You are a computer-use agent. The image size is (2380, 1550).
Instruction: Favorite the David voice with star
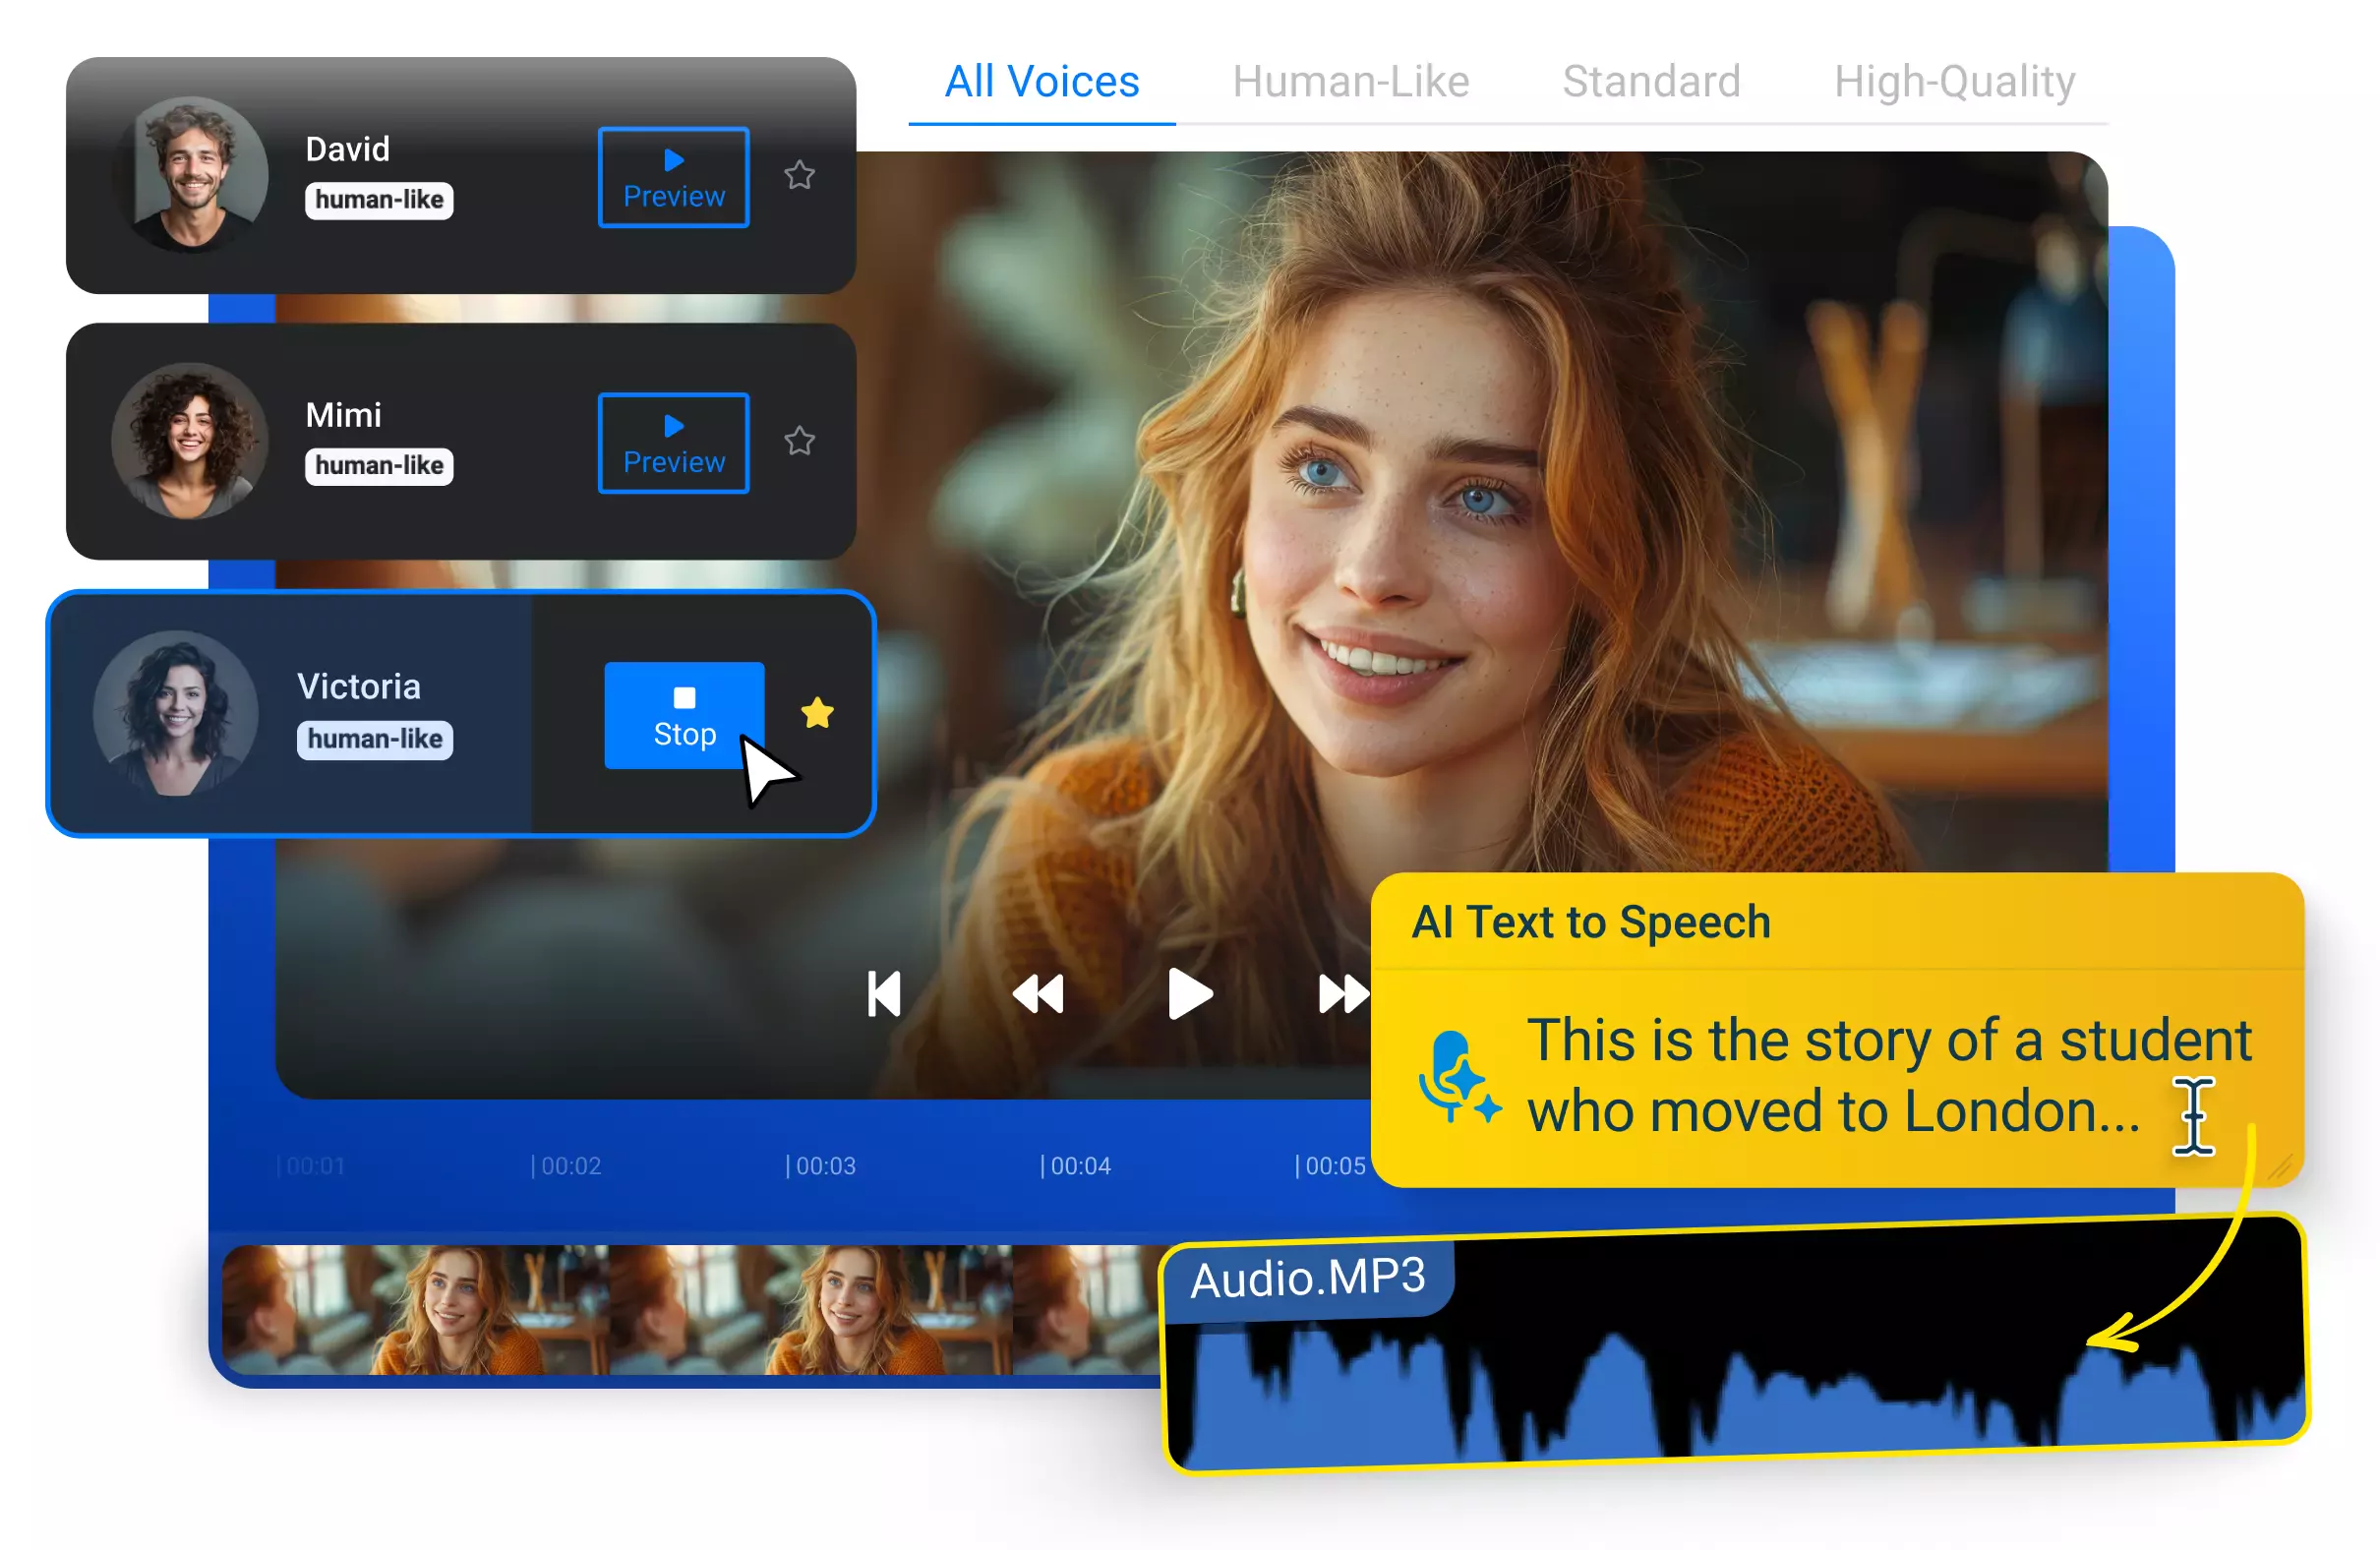coord(799,176)
